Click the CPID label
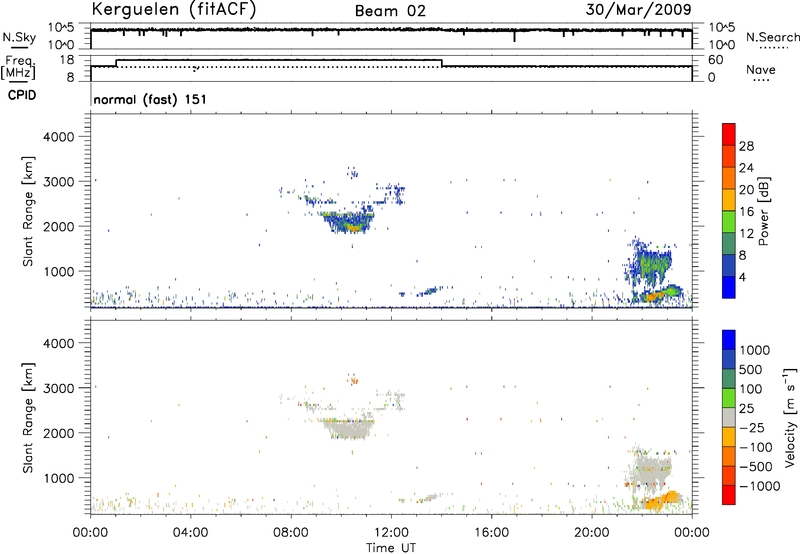Screen dimensions: 800x554 coord(22,95)
